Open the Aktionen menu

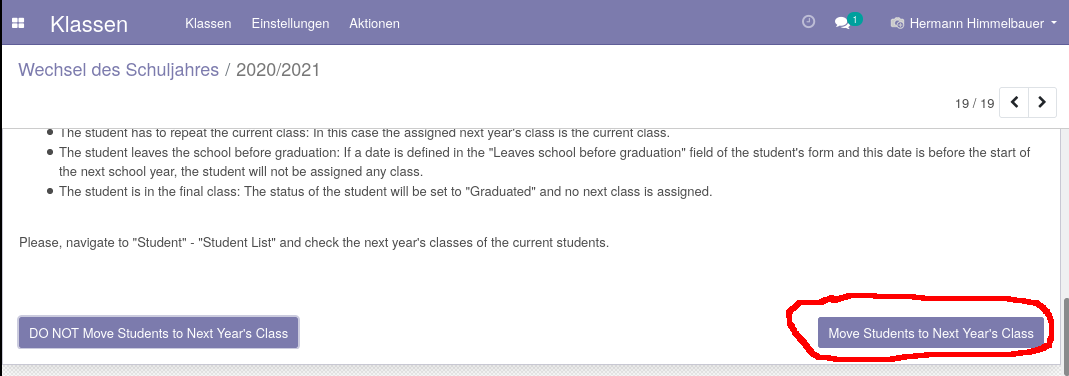click(374, 23)
